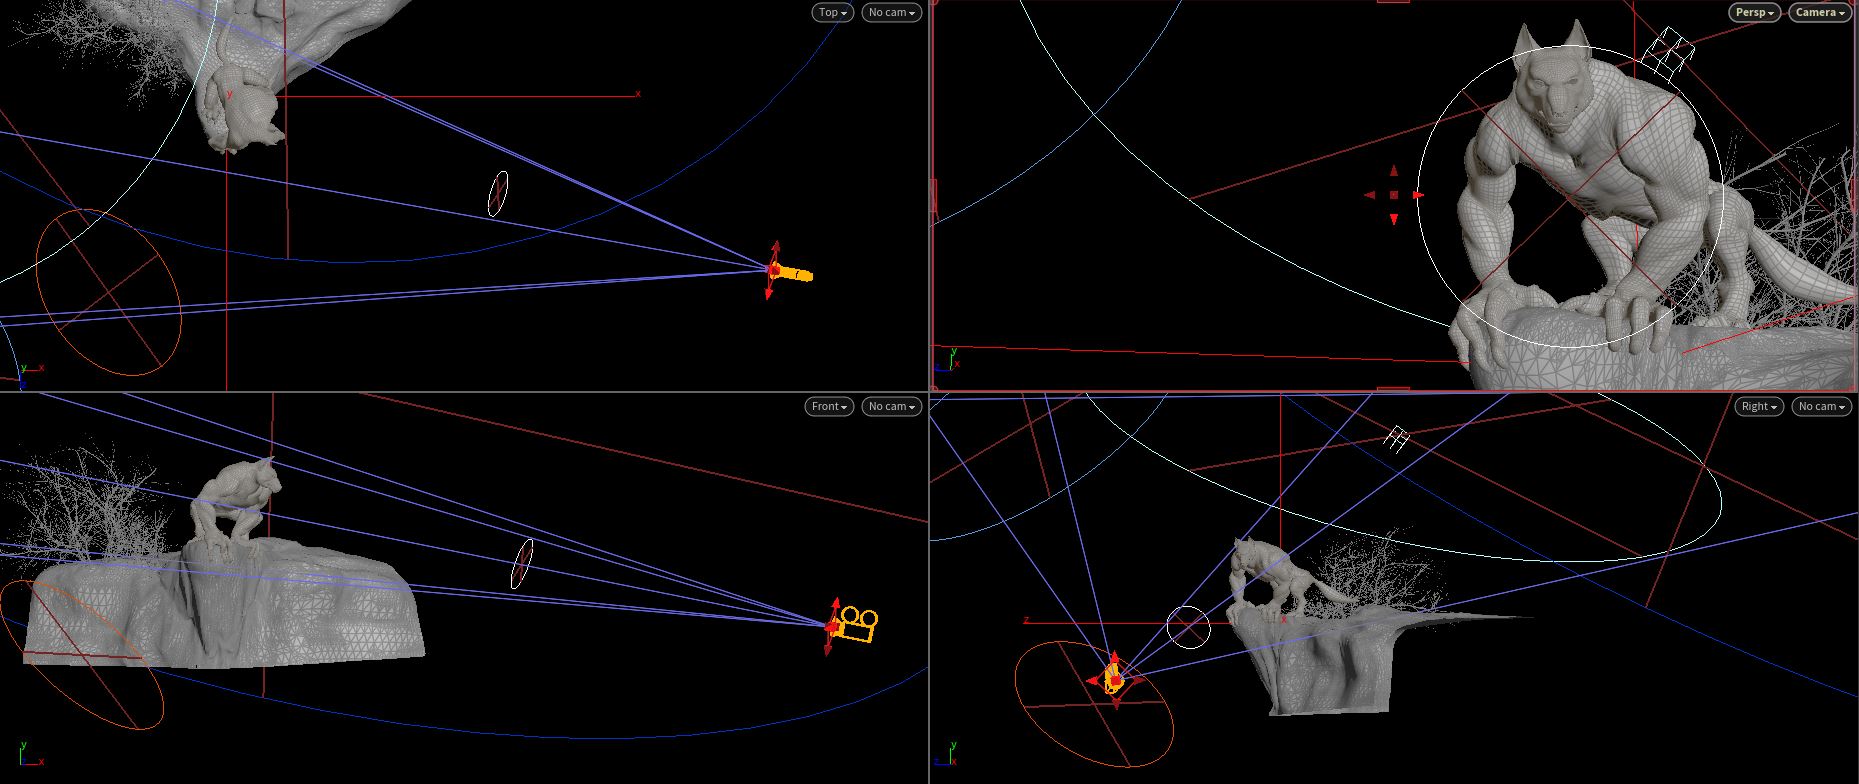Open No cam dropdown in Right viewport

click(1821, 407)
